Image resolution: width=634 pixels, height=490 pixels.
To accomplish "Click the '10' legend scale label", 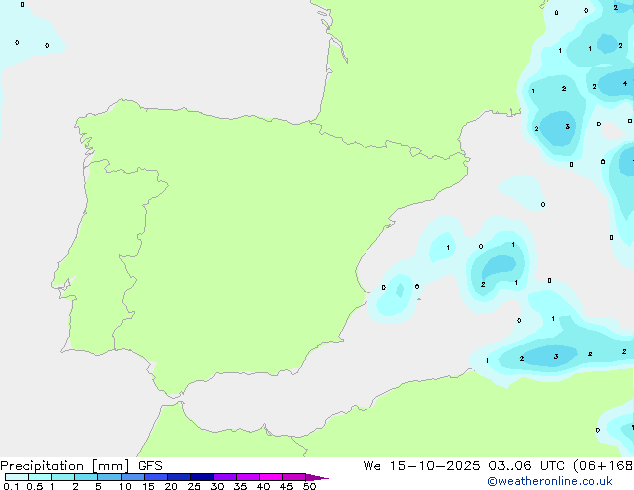I will (125, 486).
